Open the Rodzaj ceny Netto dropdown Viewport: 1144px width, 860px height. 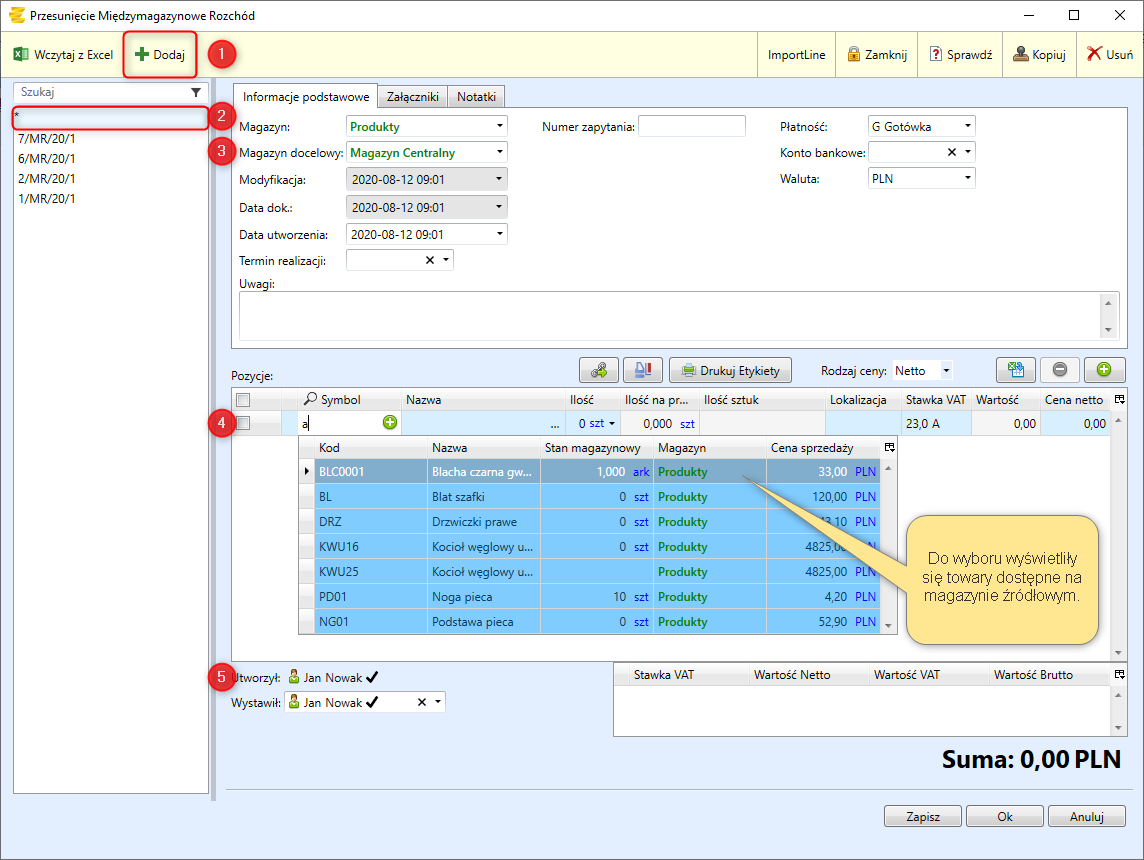[945, 371]
